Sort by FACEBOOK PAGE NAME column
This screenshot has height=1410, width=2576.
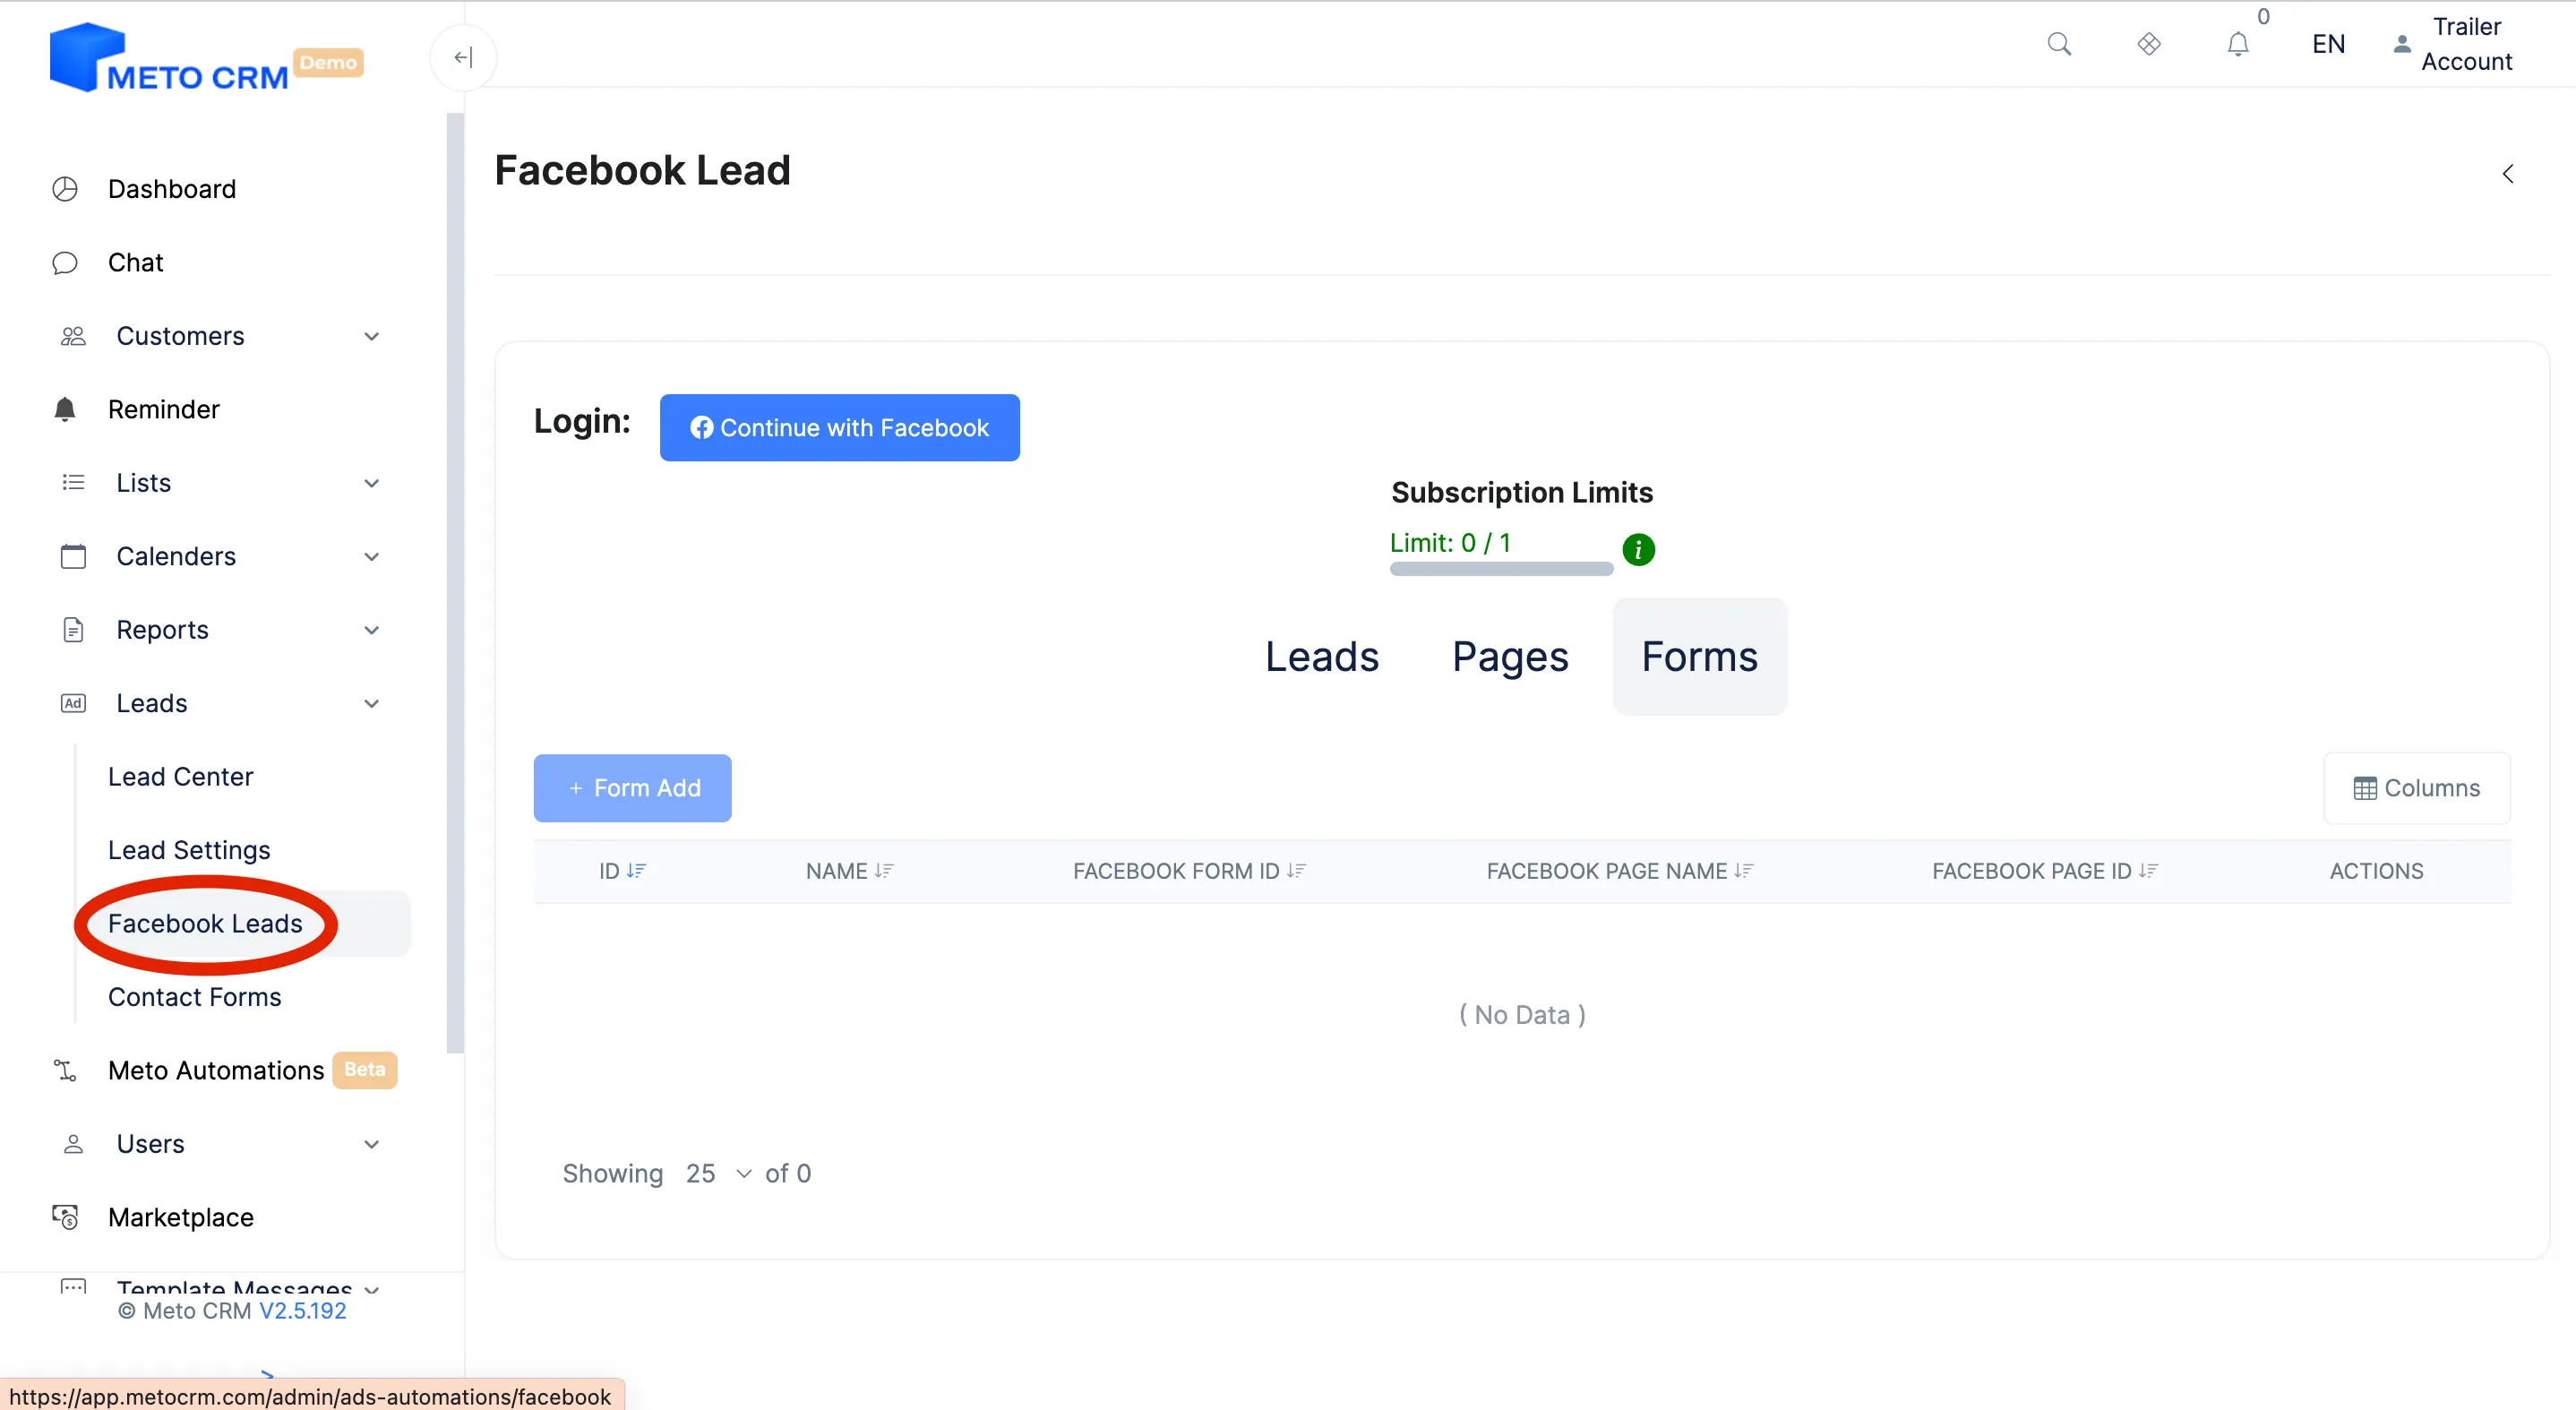[x=1620, y=871]
